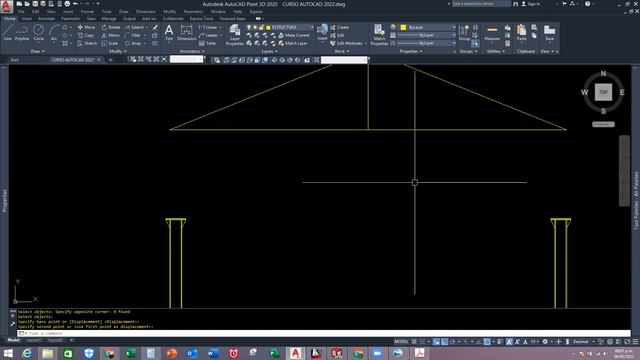Click the layer color swatch for ESTRUCTURA
640x360 pixels.
coord(268,27)
